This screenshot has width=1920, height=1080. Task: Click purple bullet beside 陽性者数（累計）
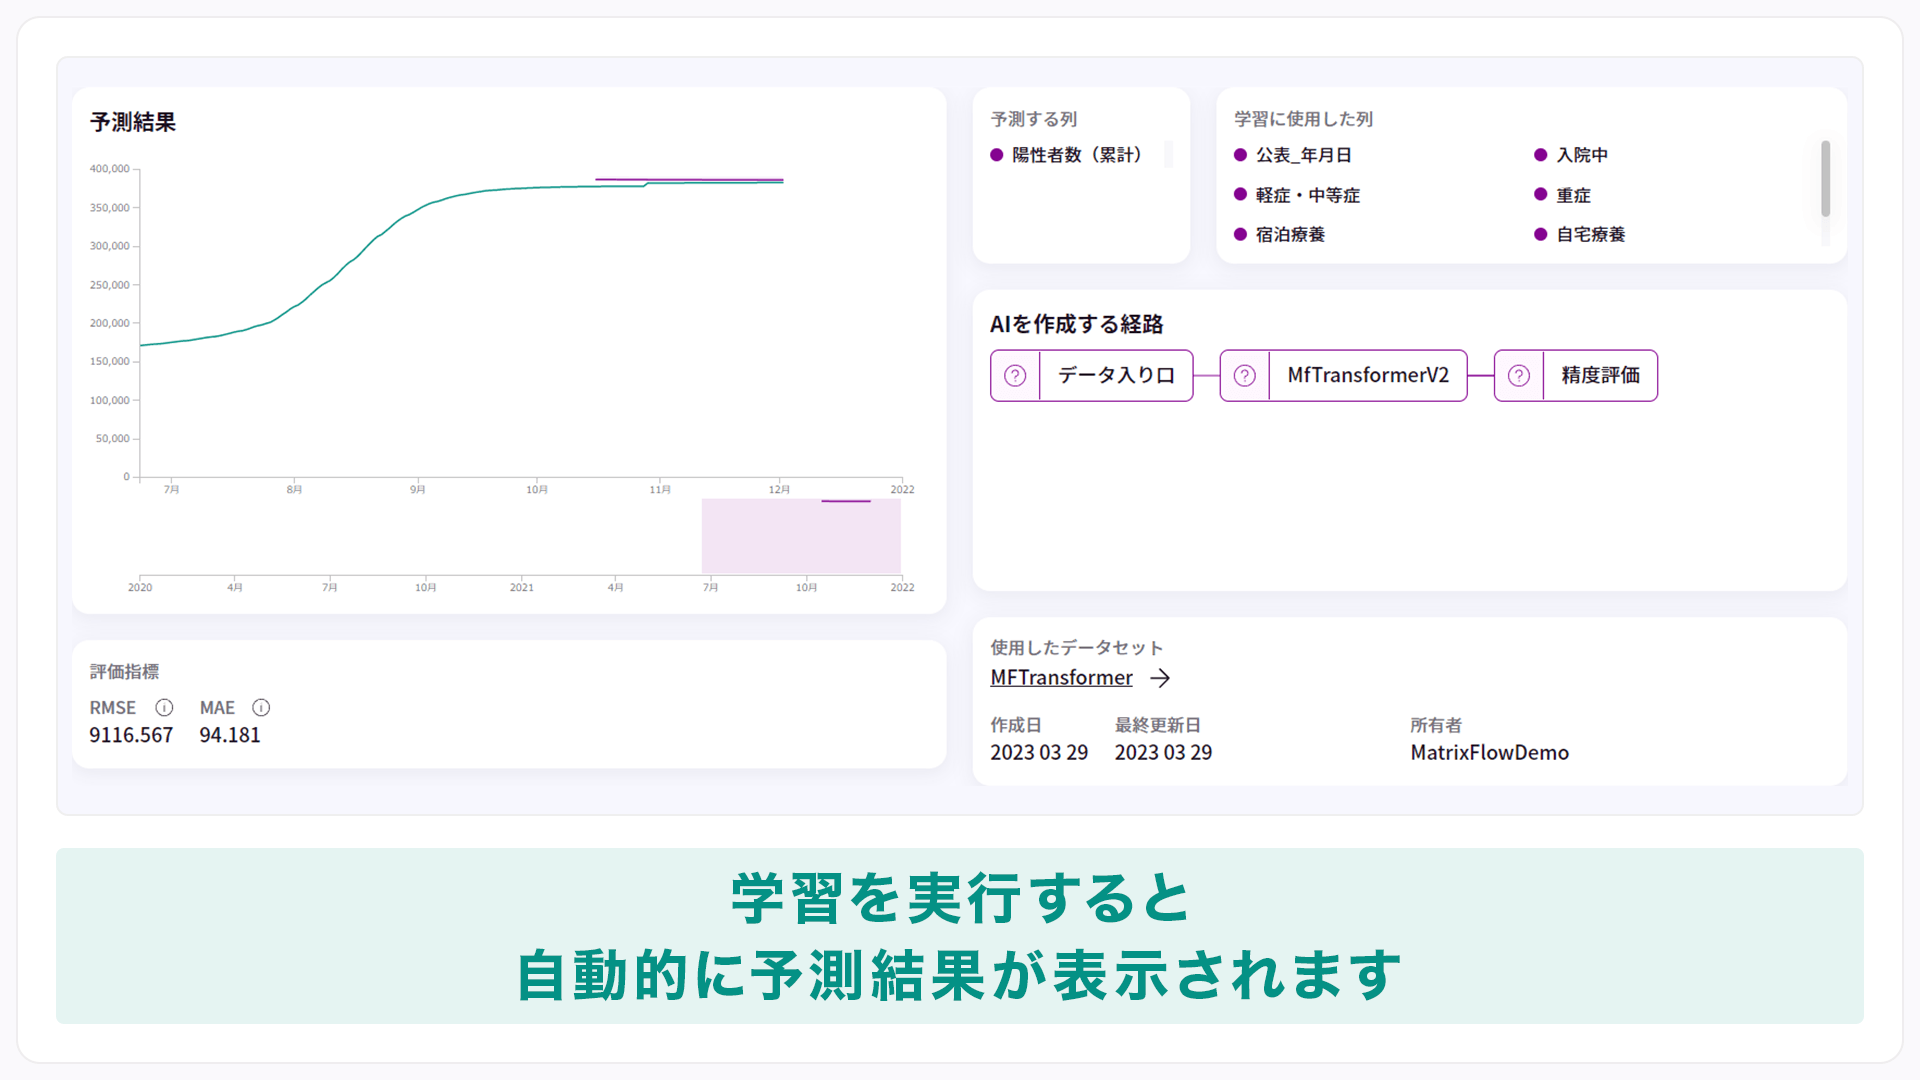[996, 155]
